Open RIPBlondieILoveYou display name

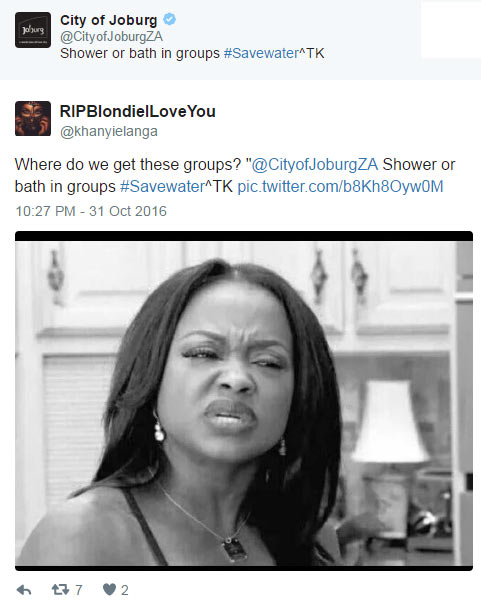(138, 111)
